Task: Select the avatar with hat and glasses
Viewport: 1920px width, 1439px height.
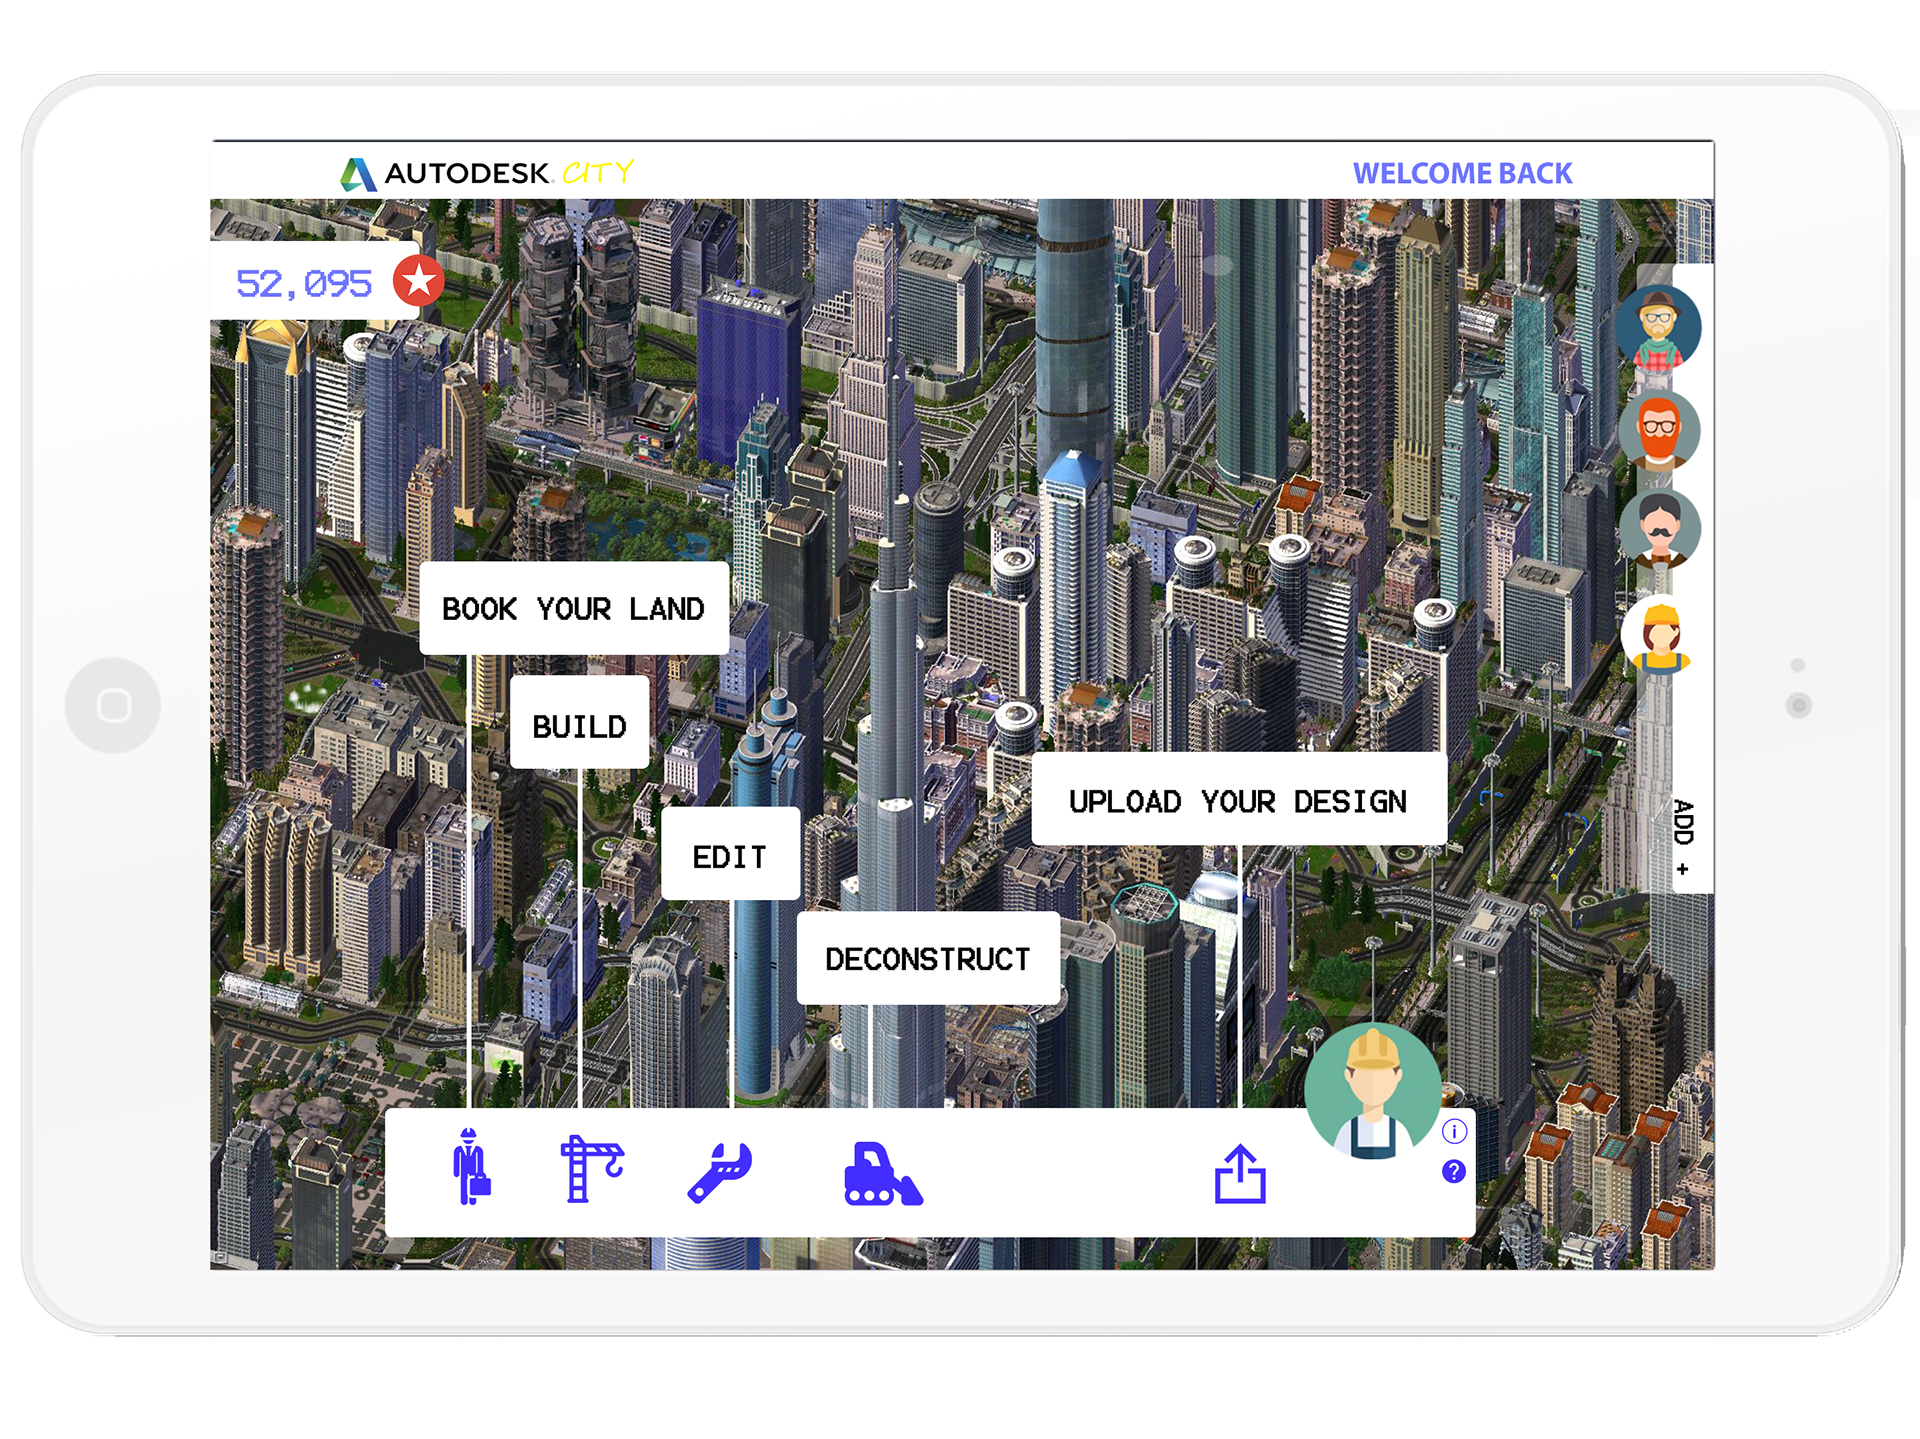Action: coord(1658,328)
